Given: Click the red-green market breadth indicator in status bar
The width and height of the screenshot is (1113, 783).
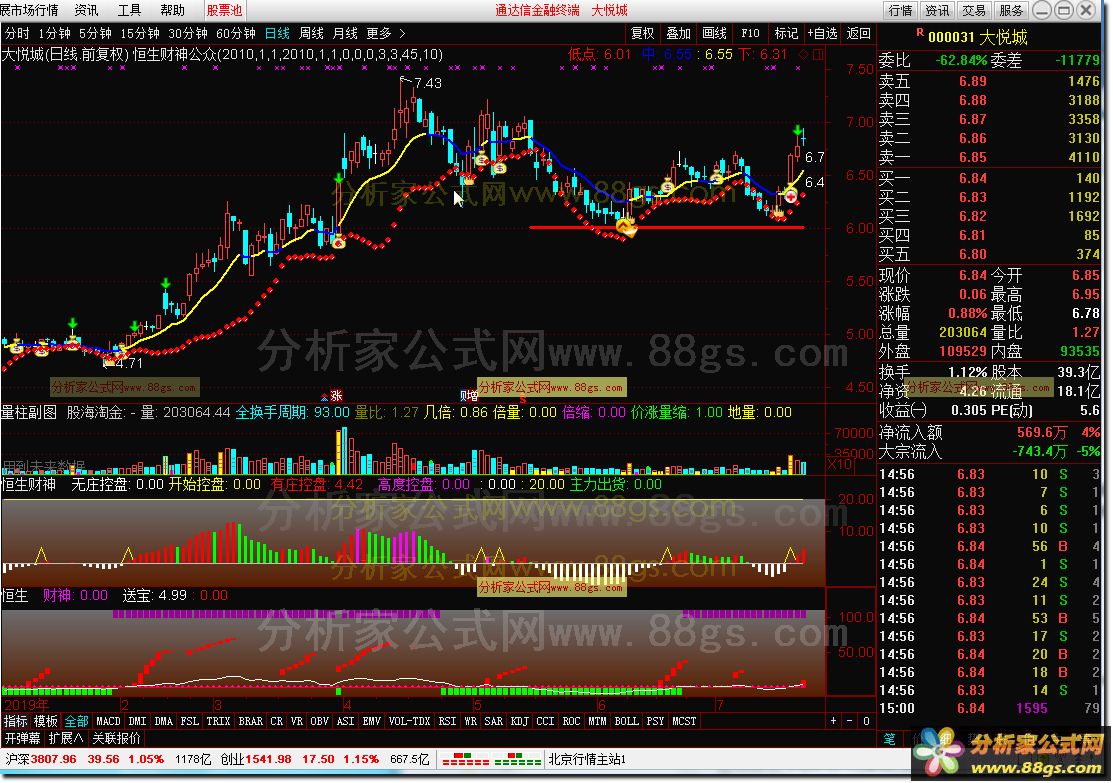Looking at the screenshot, I should (x=491, y=760).
